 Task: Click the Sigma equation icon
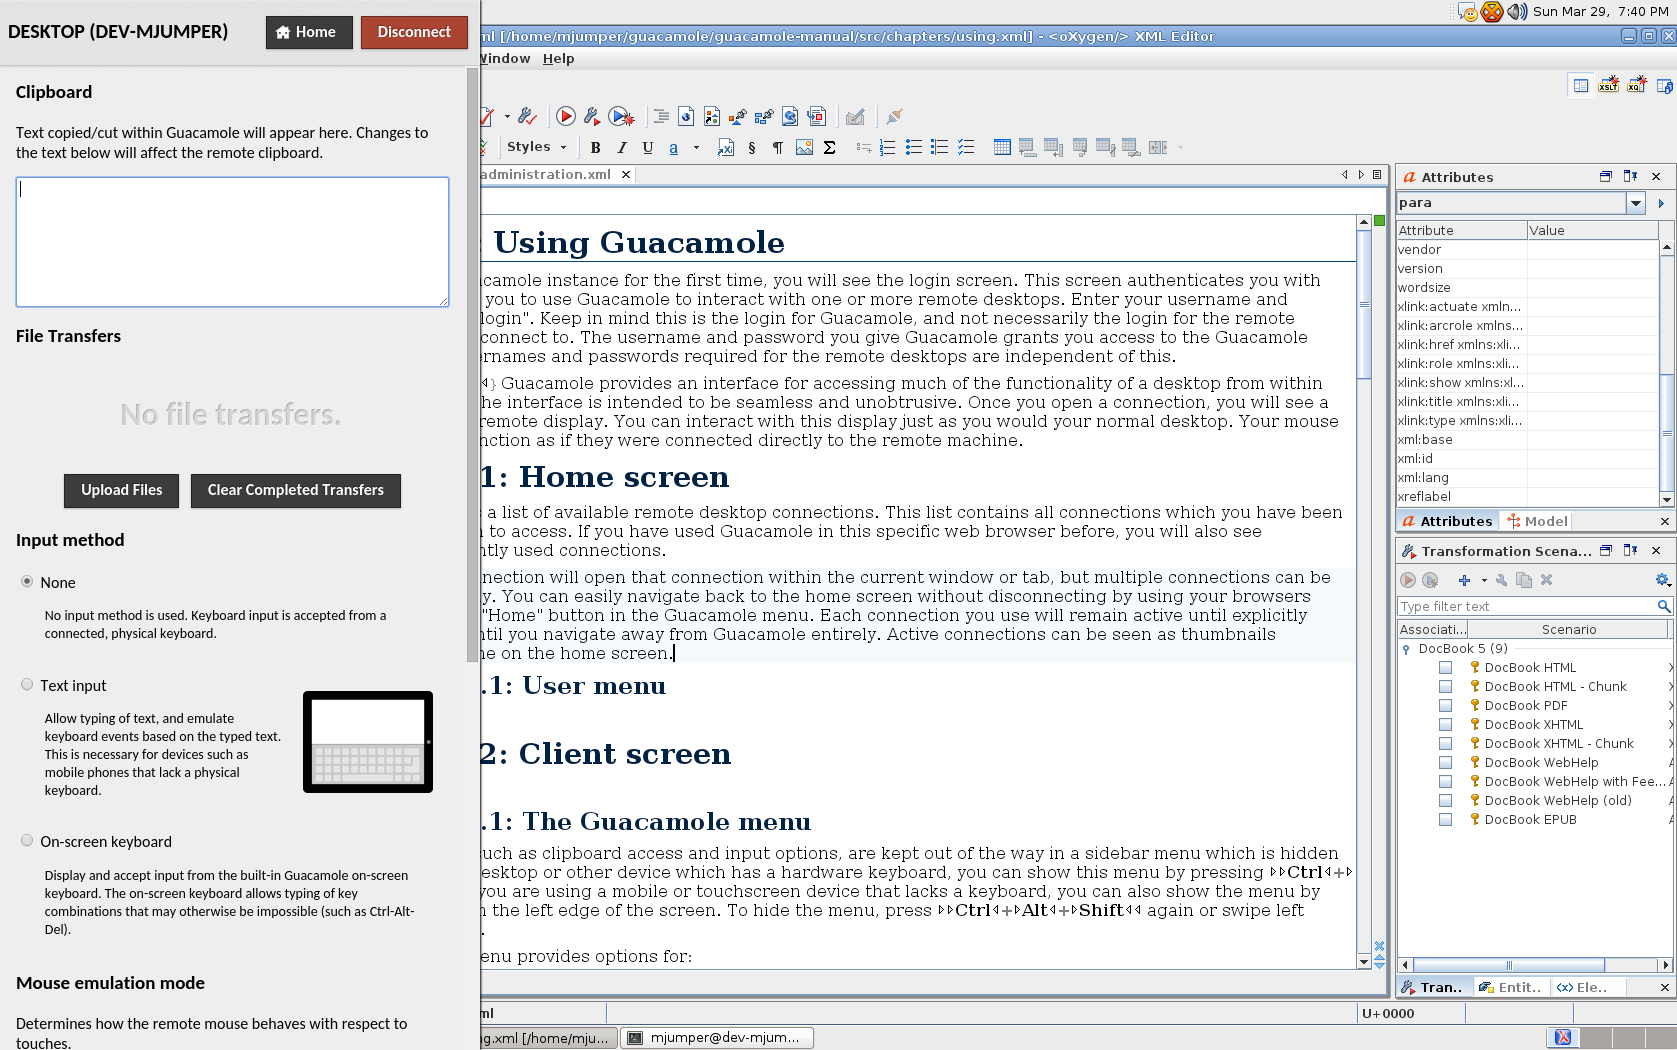[x=829, y=148]
